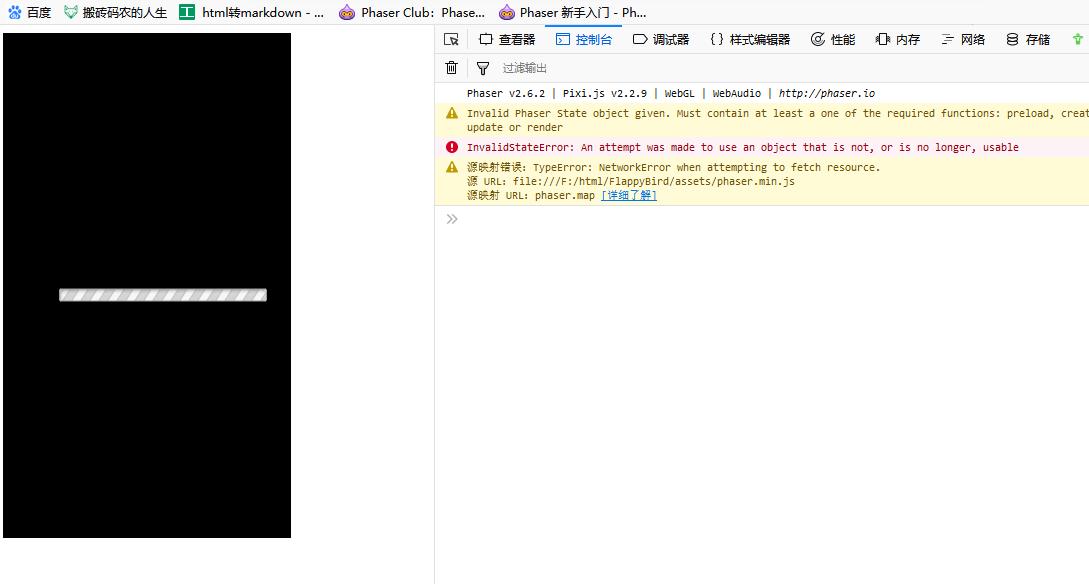Switch to the 网络 network tab
The width and height of the screenshot is (1089, 584).
click(x=963, y=40)
